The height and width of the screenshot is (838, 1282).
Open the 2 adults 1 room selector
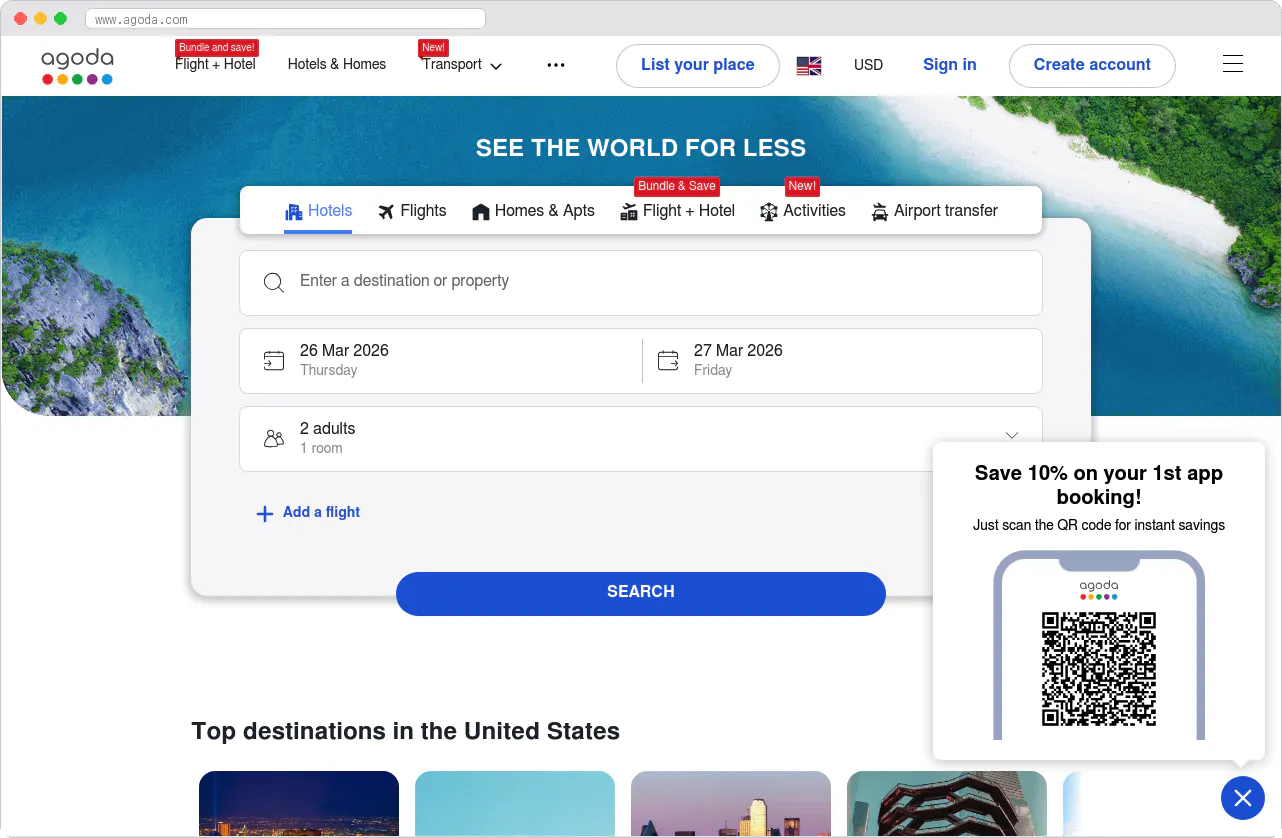click(641, 439)
